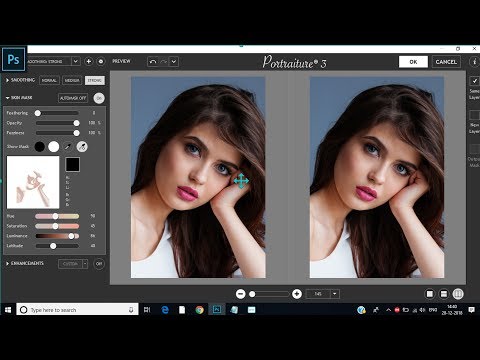The image size is (480, 360).
Task: Click the redo arrow icon
Action: [x=164, y=62]
